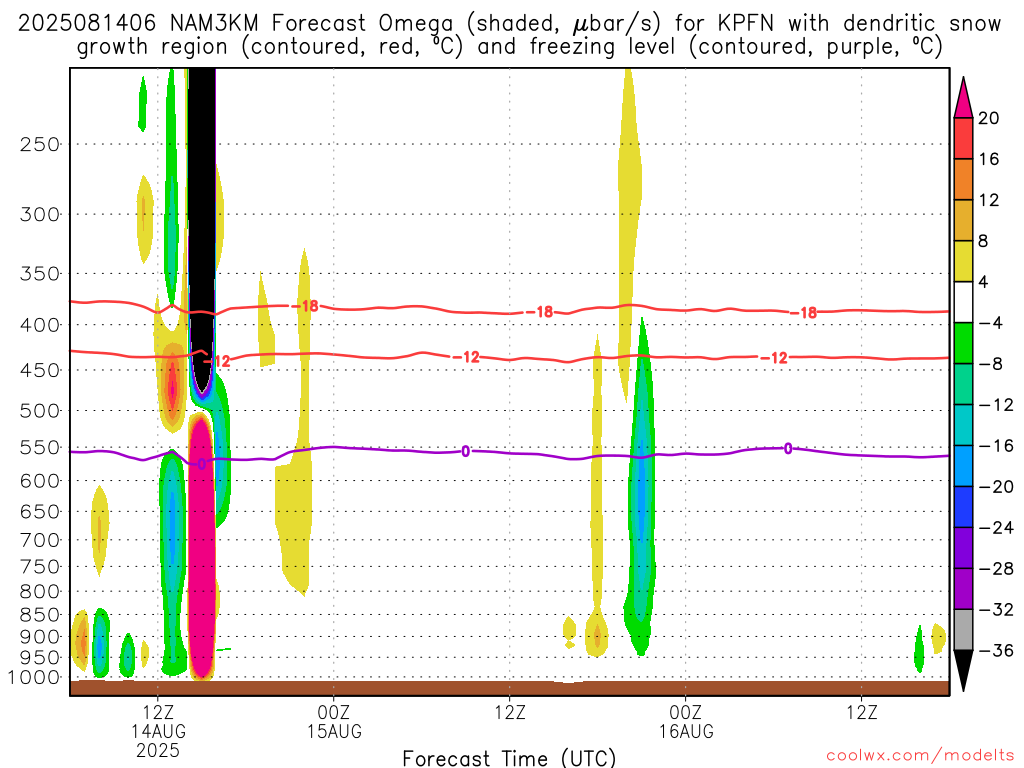Click the 900 pressure level label
The height and width of the screenshot is (768, 1024).
tap(40, 637)
